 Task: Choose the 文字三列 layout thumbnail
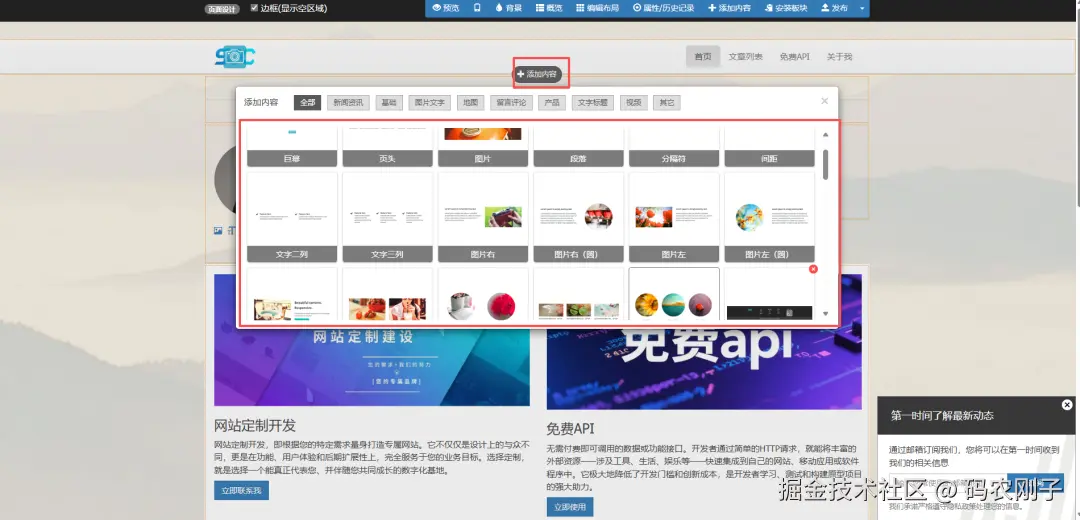tap(387, 217)
